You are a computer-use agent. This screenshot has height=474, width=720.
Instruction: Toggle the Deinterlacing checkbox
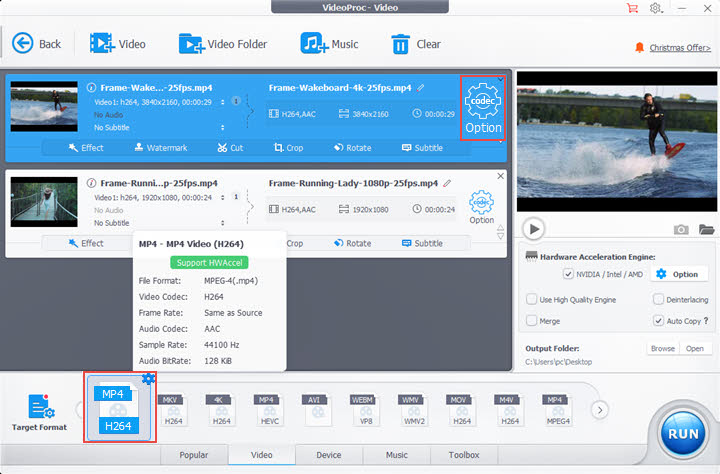[658, 299]
